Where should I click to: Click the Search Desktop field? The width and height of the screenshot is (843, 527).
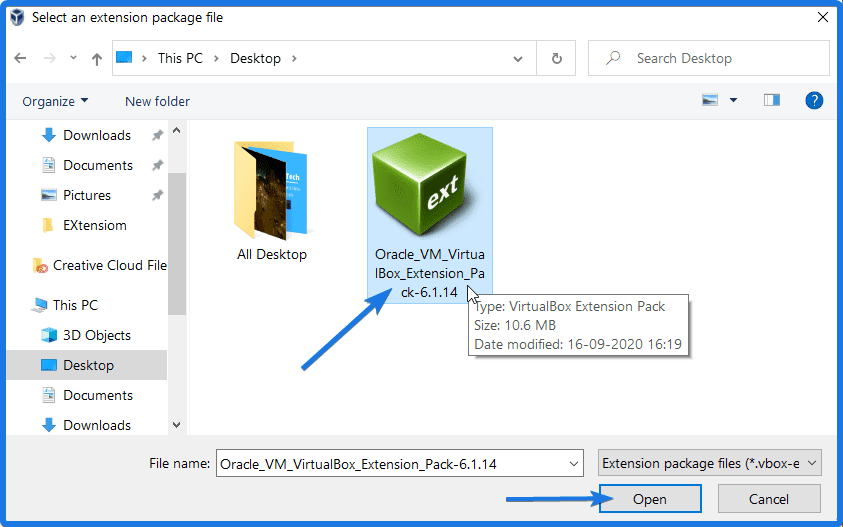[709, 58]
